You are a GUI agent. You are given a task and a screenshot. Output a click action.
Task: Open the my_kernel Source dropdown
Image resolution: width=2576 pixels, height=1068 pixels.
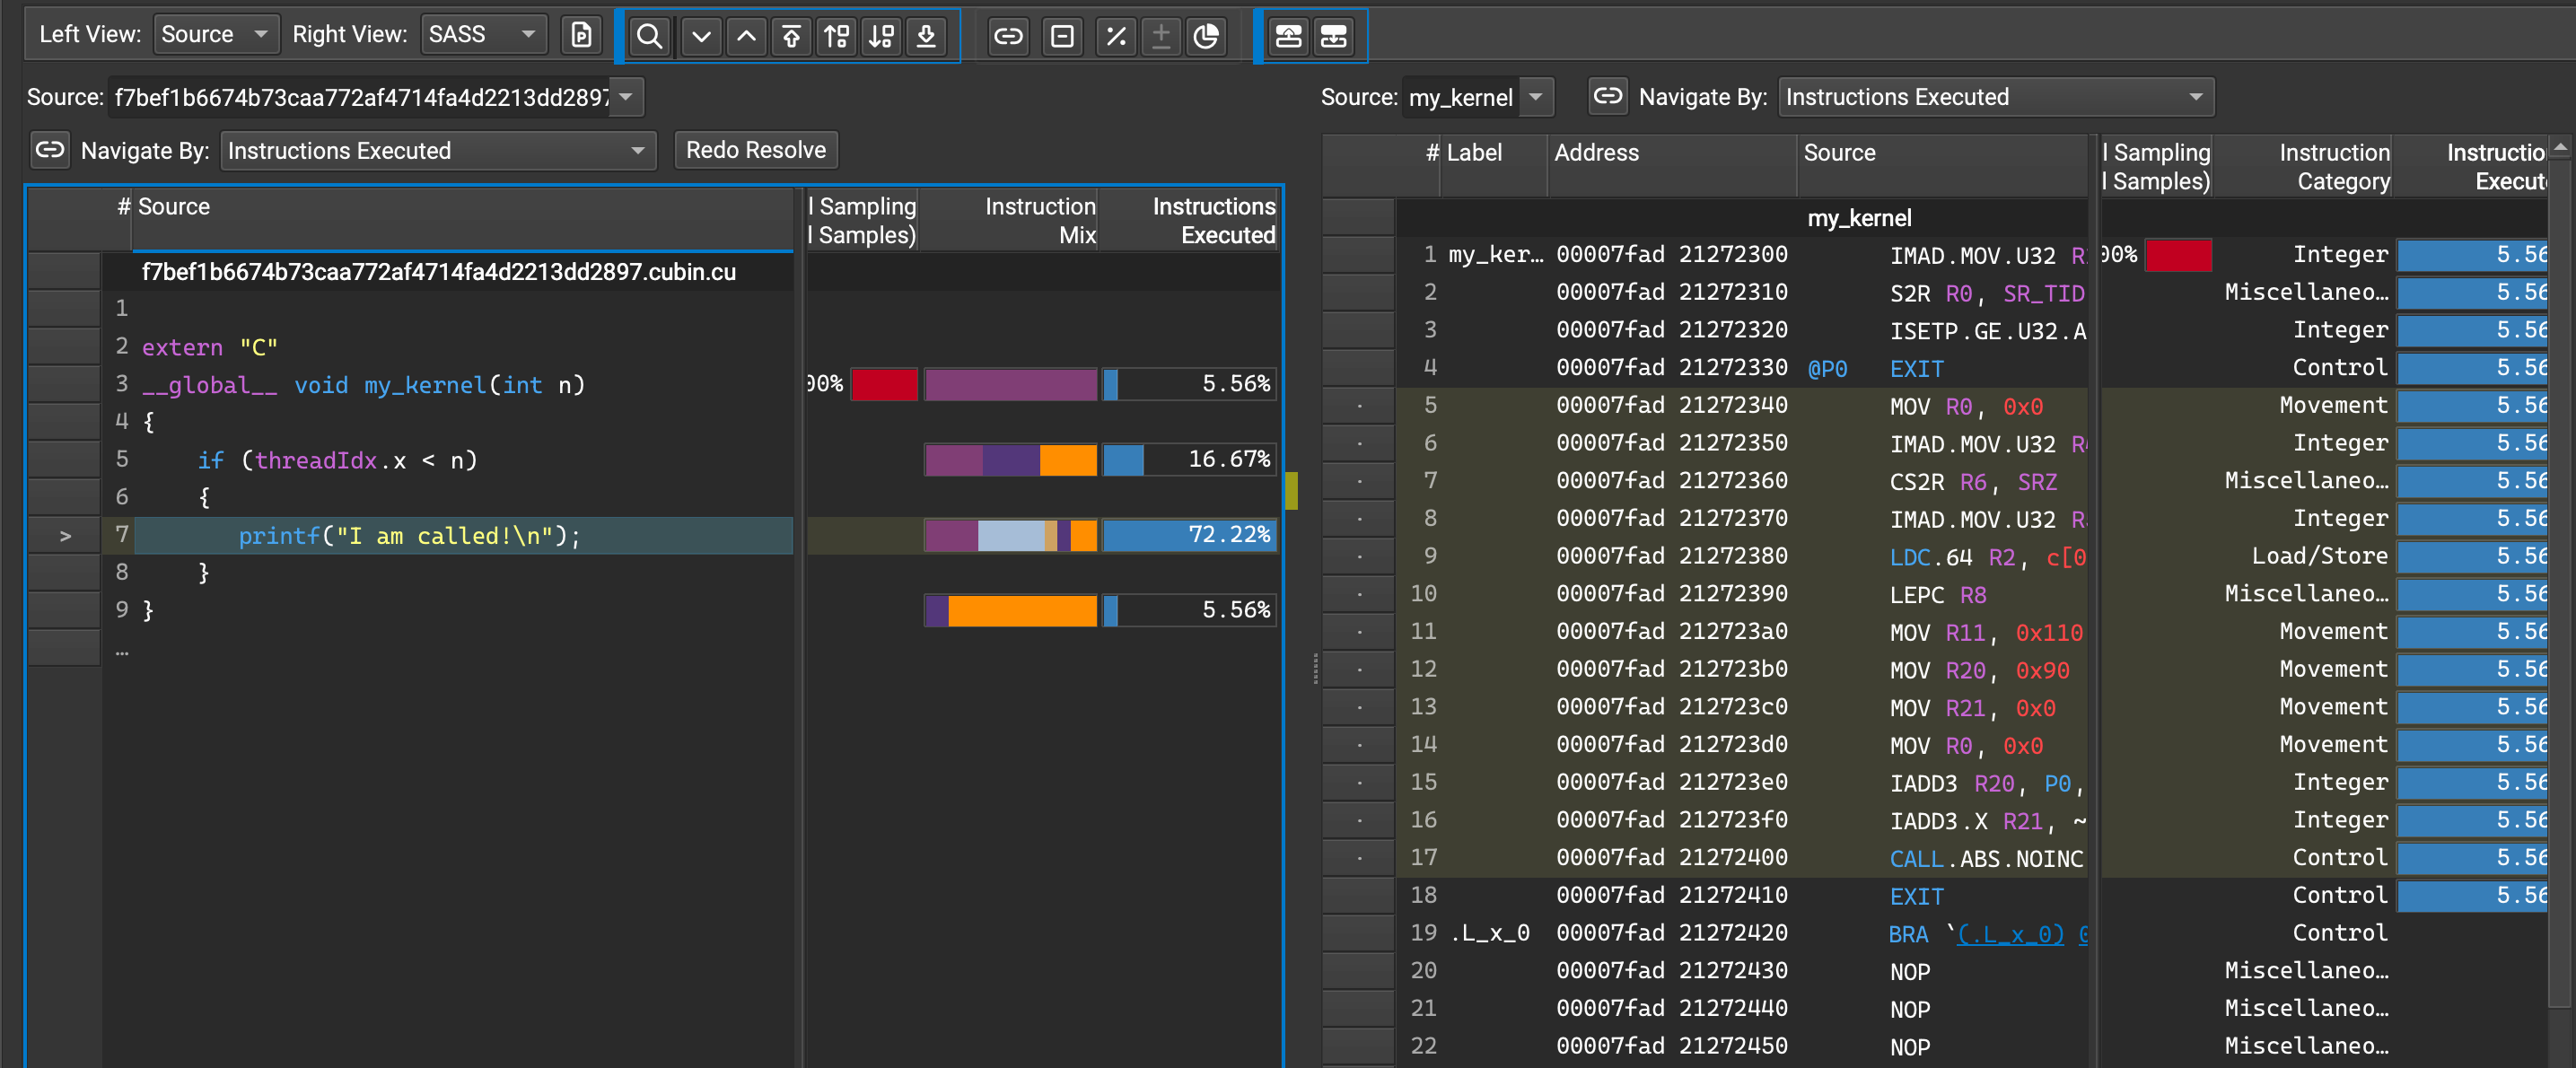pos(1478,97)
